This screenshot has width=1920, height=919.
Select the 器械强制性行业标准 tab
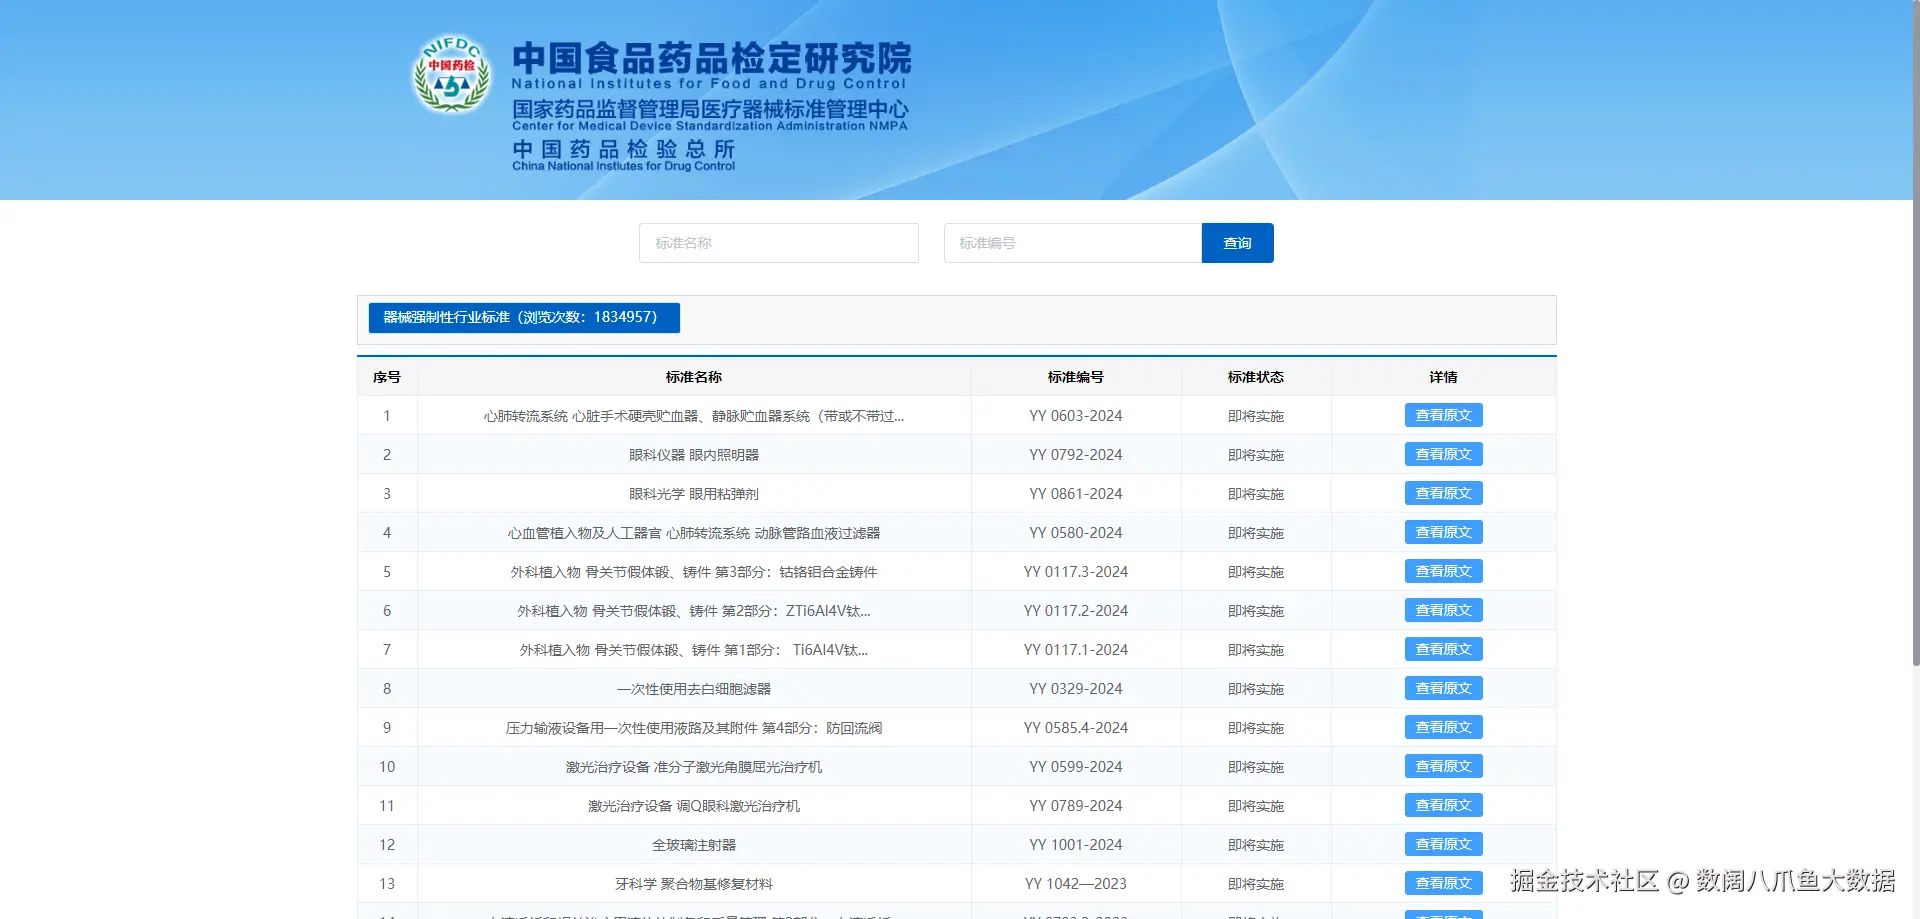524,318
